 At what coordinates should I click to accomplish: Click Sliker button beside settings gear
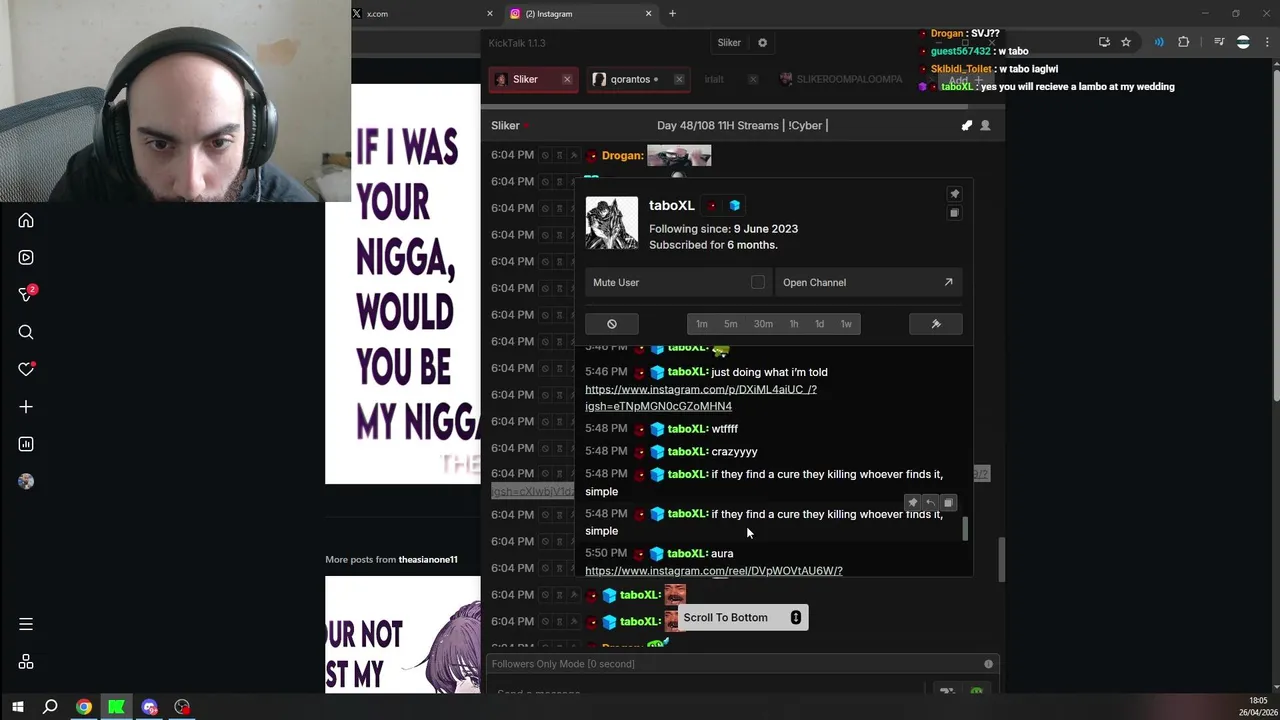click(x=729, y=43)
